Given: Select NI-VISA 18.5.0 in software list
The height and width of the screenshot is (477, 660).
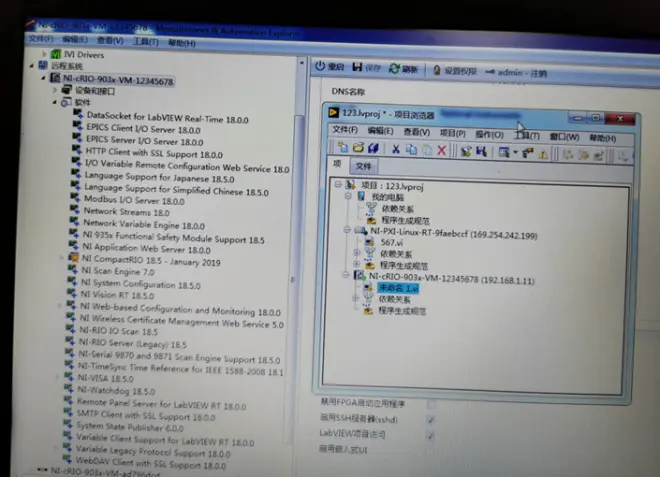Looking at the screenshot, I should point(105,378).
